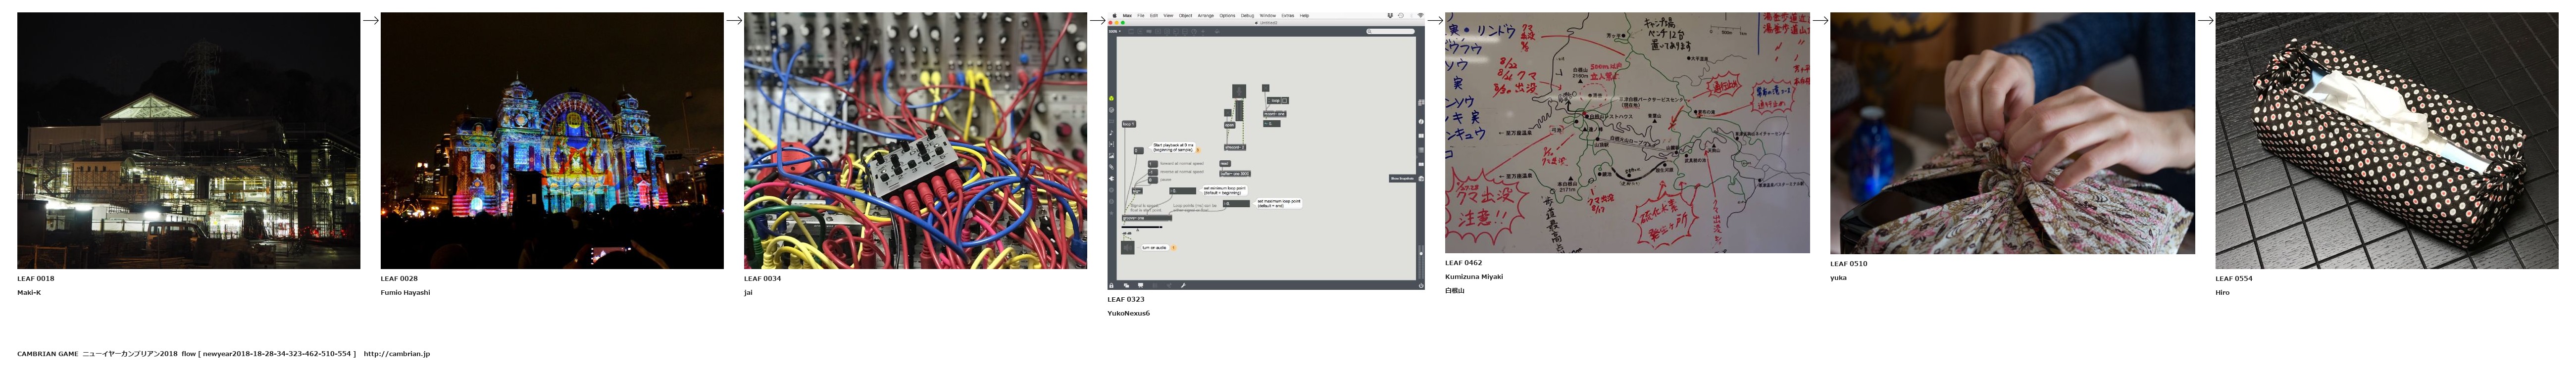This screenshot has width=2576, height=366.
Task: Click the Show Snapshots button in Max
Action: tap(1402, 179)
